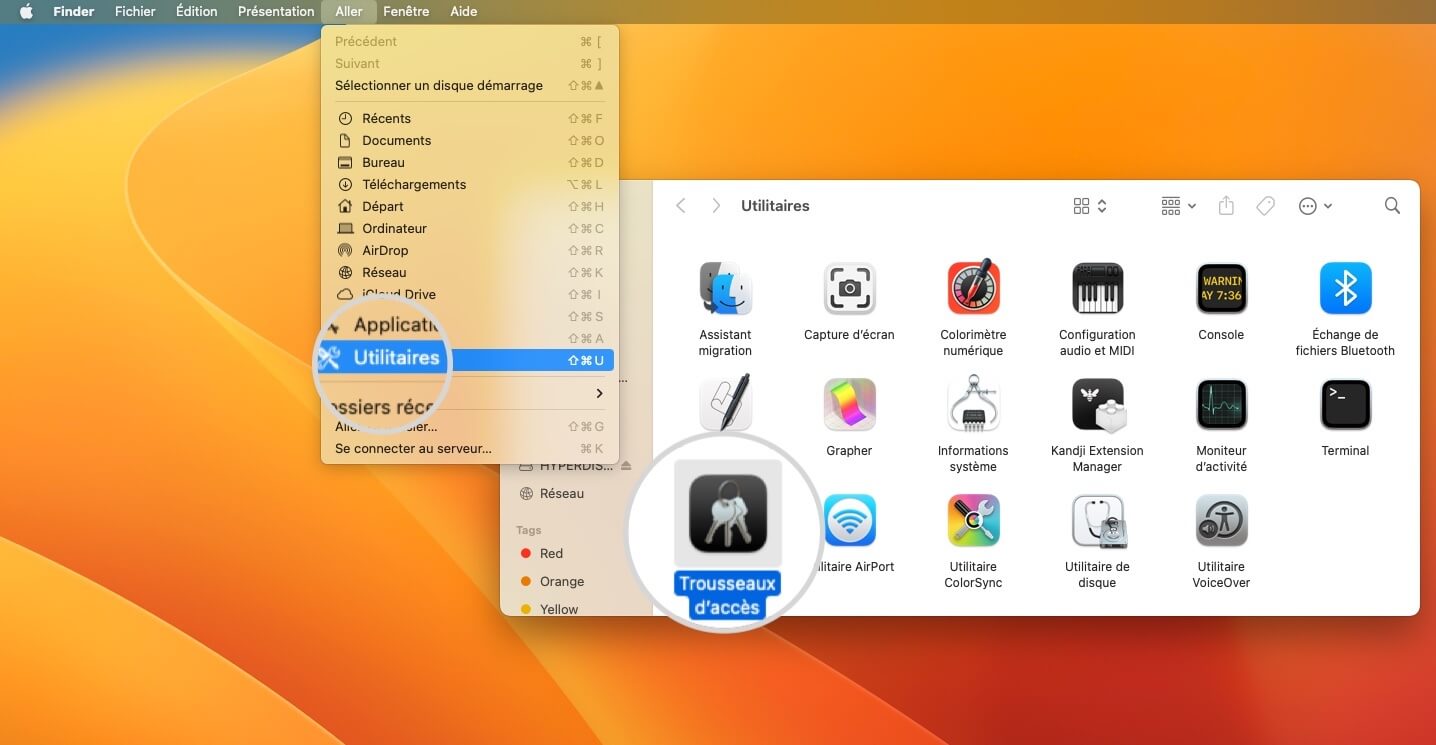The height and width of the screenshot is (745, 1436).
Task: Choose Sélectionner un disque démarrage
Action: [x=470, y=85]
